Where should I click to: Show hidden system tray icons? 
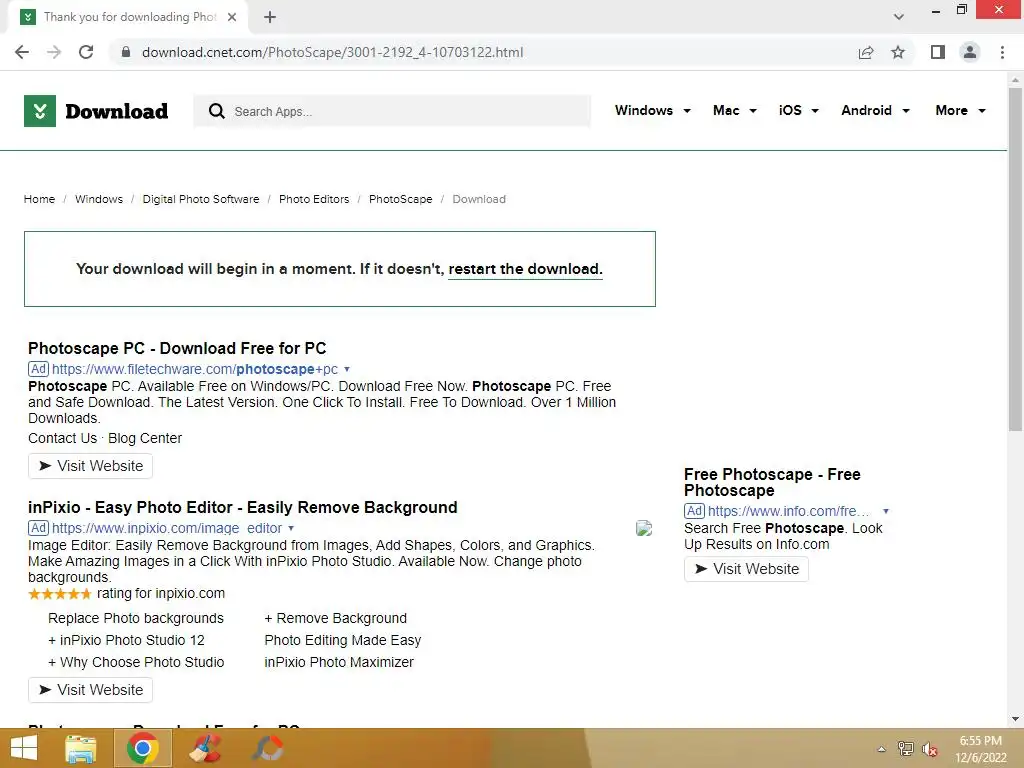[882, 749]
